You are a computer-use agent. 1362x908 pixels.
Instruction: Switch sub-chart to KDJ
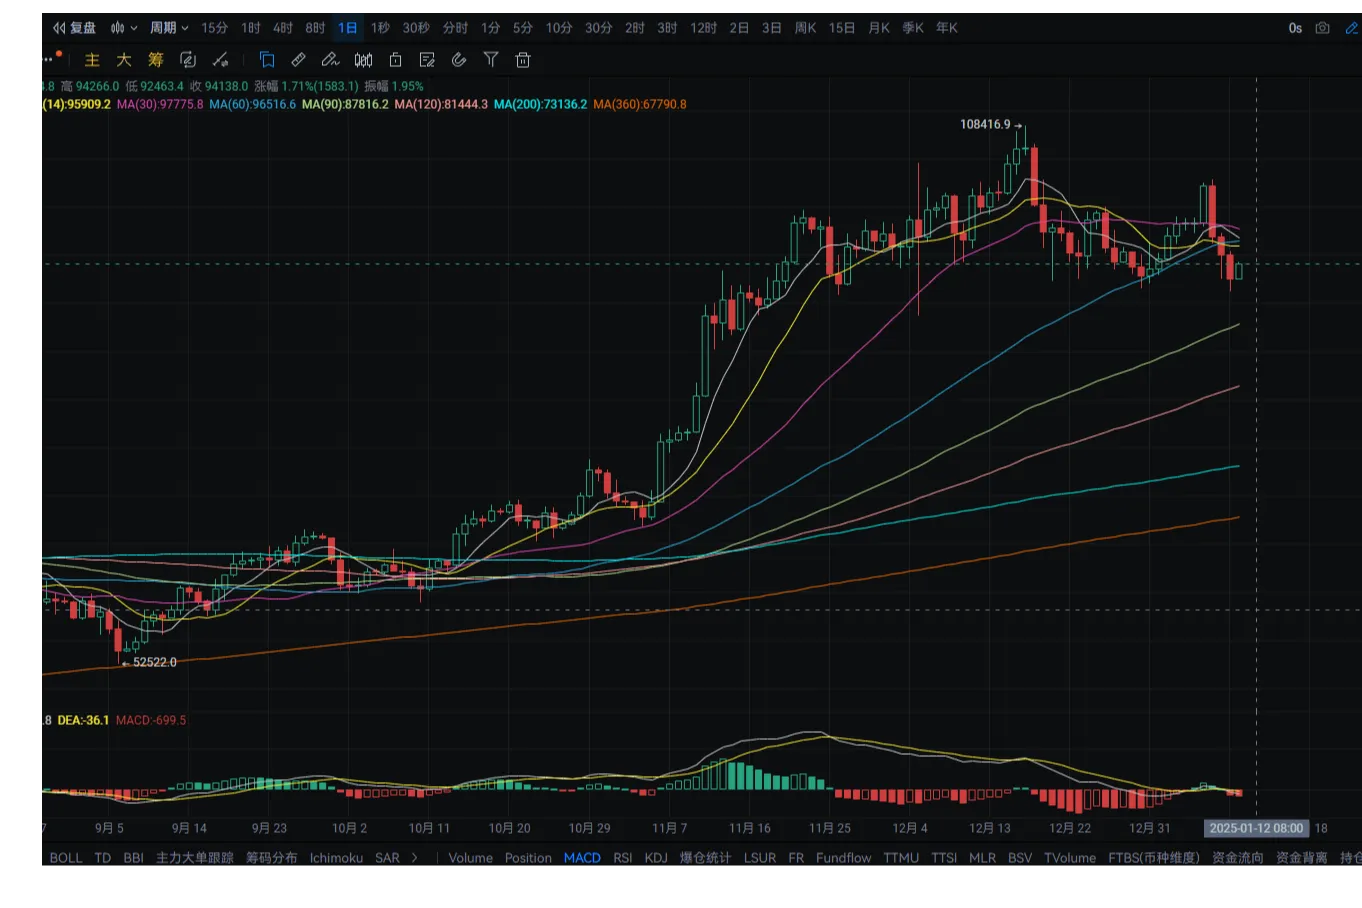pos(656,858)
